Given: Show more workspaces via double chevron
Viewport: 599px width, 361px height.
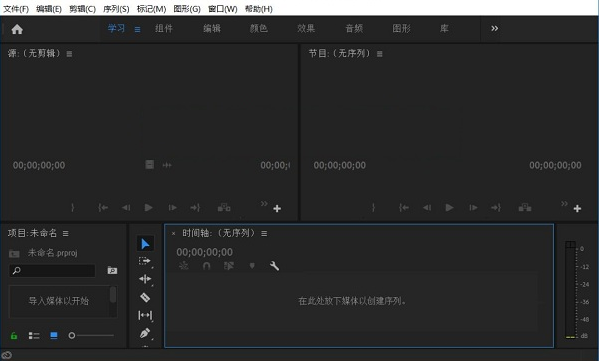Looking at the screenshot, I should (494, 28).
